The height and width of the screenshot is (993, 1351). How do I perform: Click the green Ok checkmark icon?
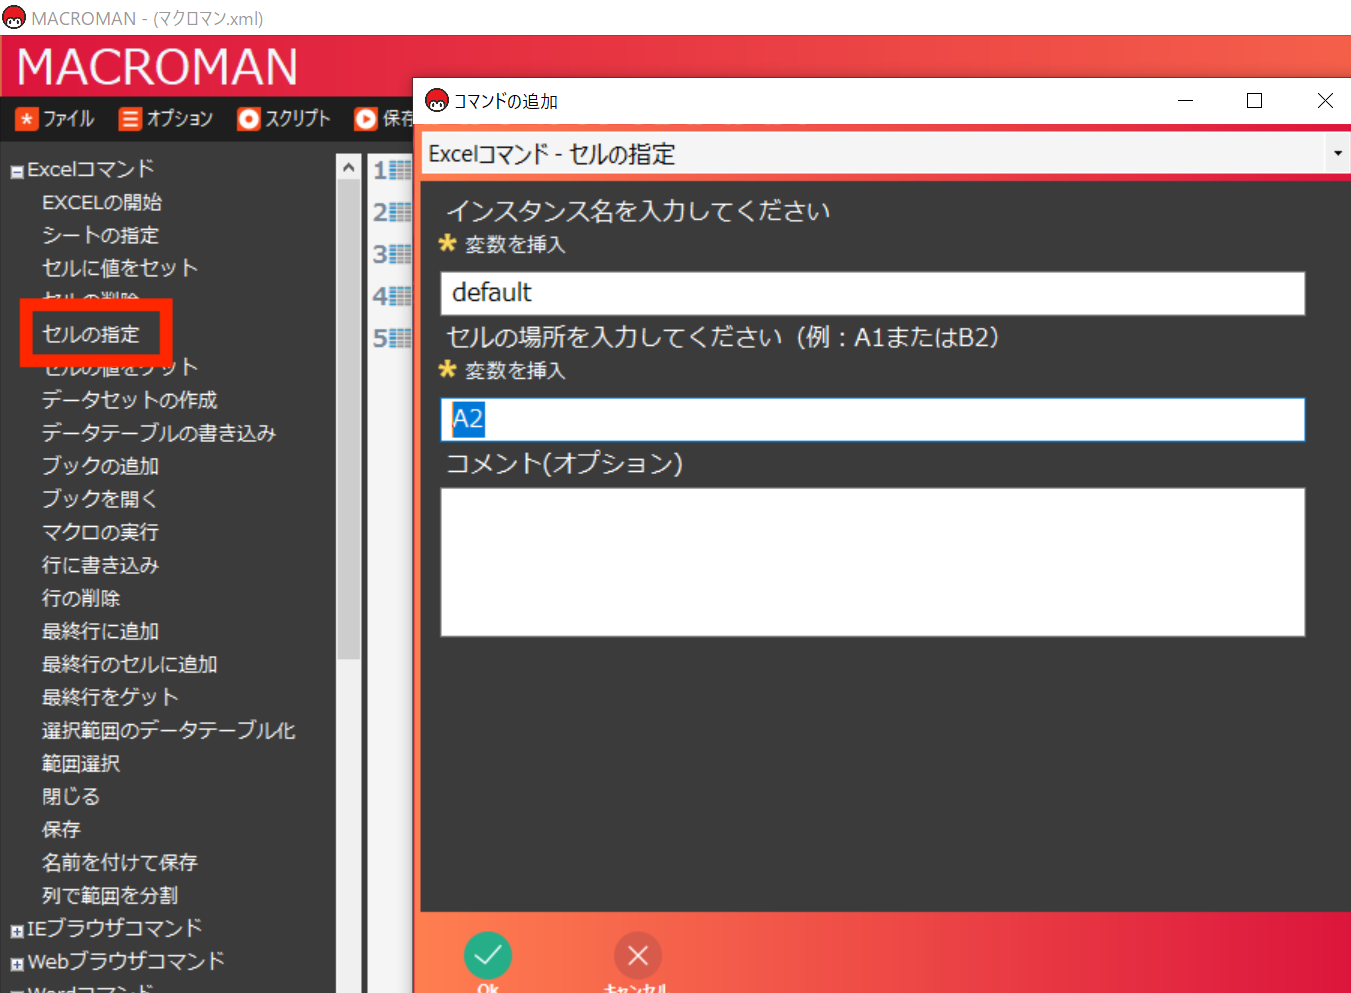coord(488,956)
